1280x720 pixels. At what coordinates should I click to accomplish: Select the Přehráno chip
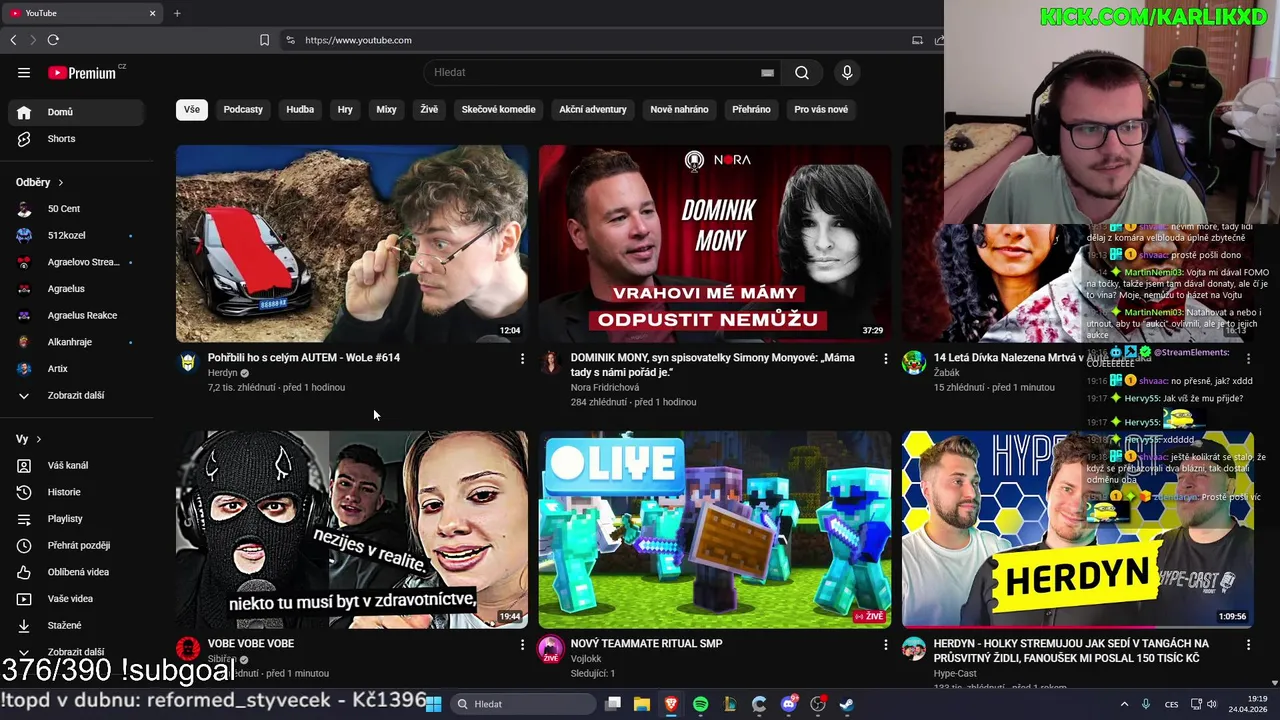pos(751,109)
